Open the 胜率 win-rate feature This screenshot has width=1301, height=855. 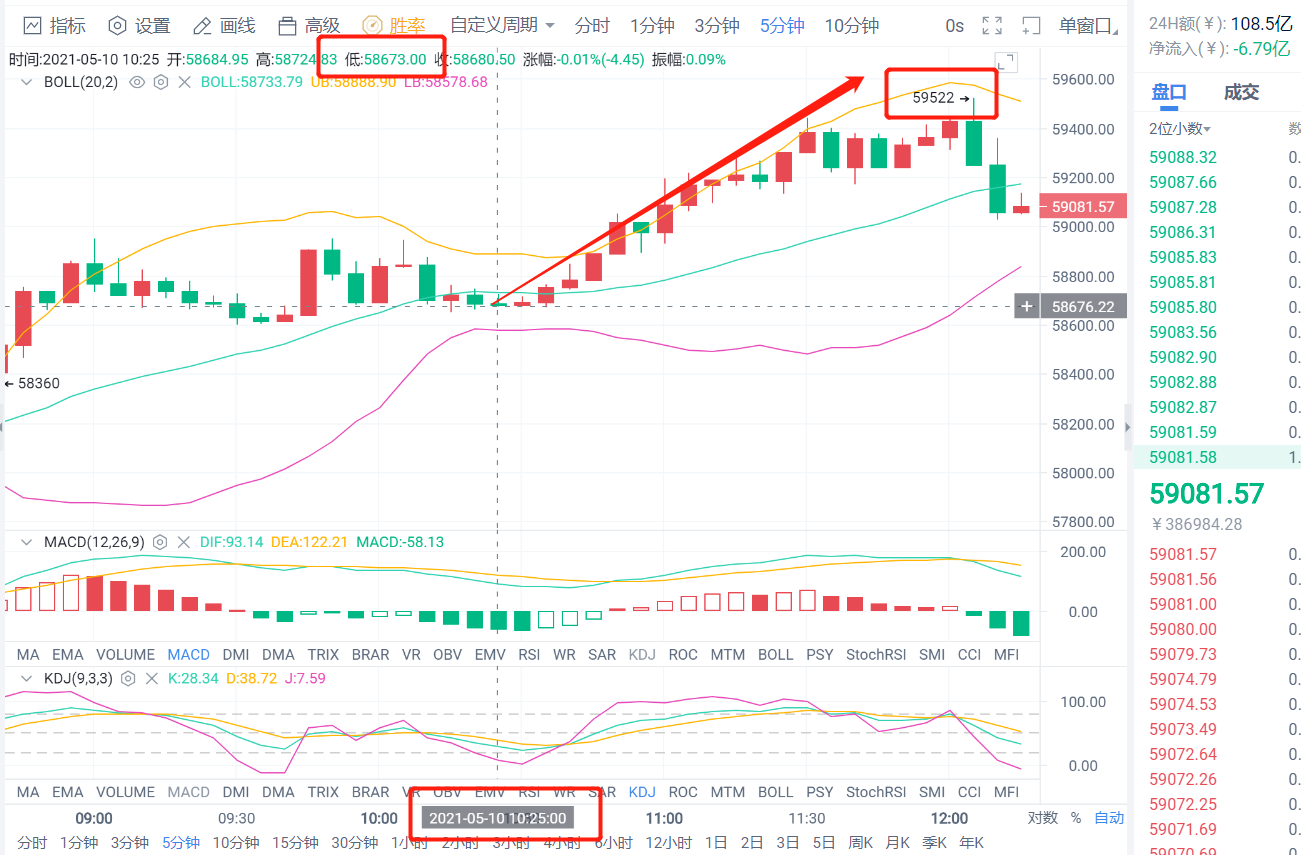(395, 26)
